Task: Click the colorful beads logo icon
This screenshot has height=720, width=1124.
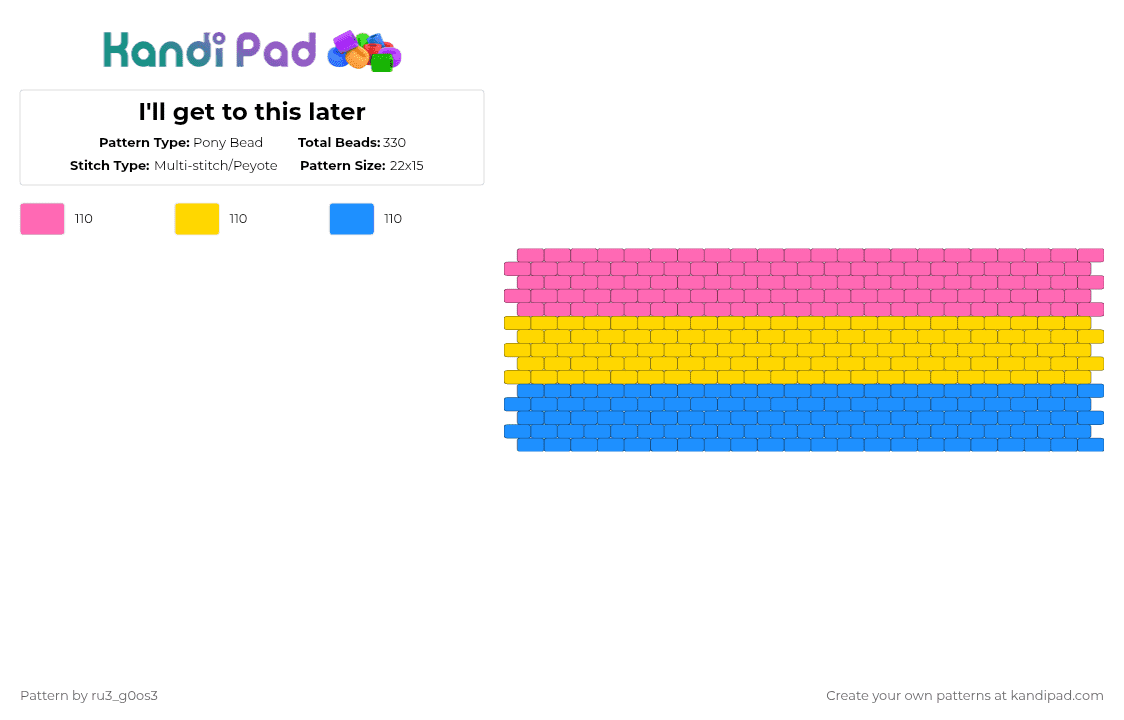Action: (x=364, y=50)
